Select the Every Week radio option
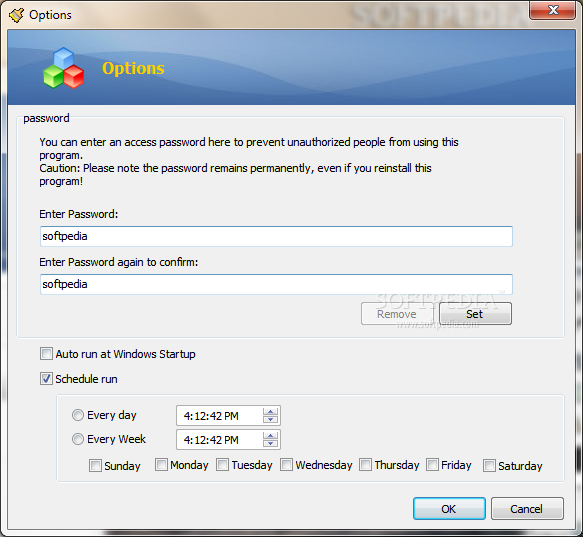This screenshot has width=583, height=537. click(78, 439)
